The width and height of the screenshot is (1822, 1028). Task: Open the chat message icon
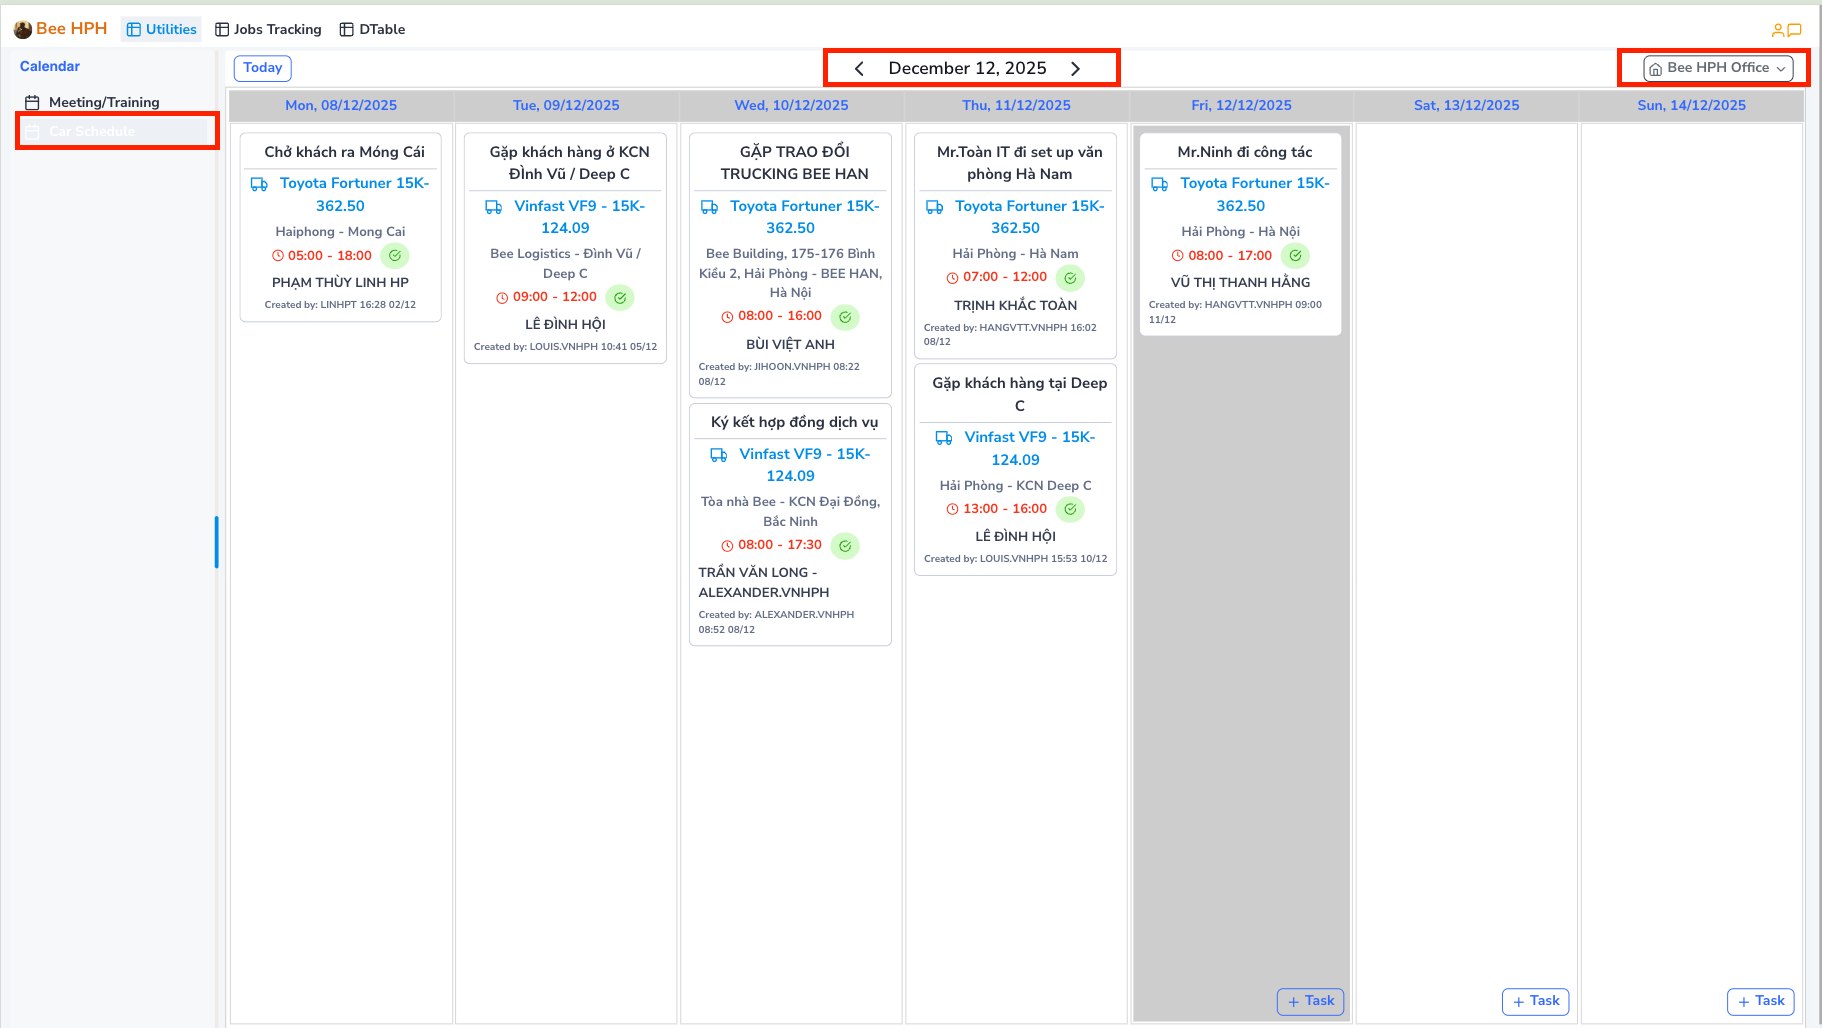(1795, 30)
